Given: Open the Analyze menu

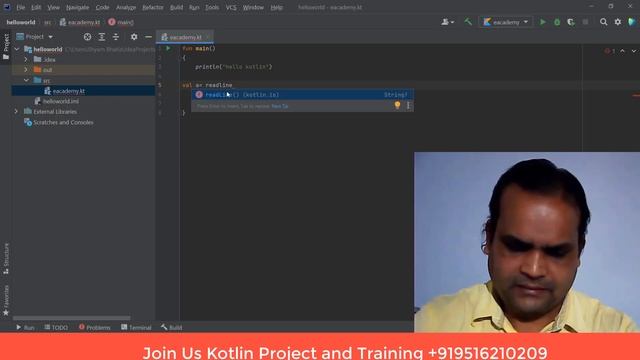Looking at the screenshot, I should pyautogui.click(x=126, y=7).
